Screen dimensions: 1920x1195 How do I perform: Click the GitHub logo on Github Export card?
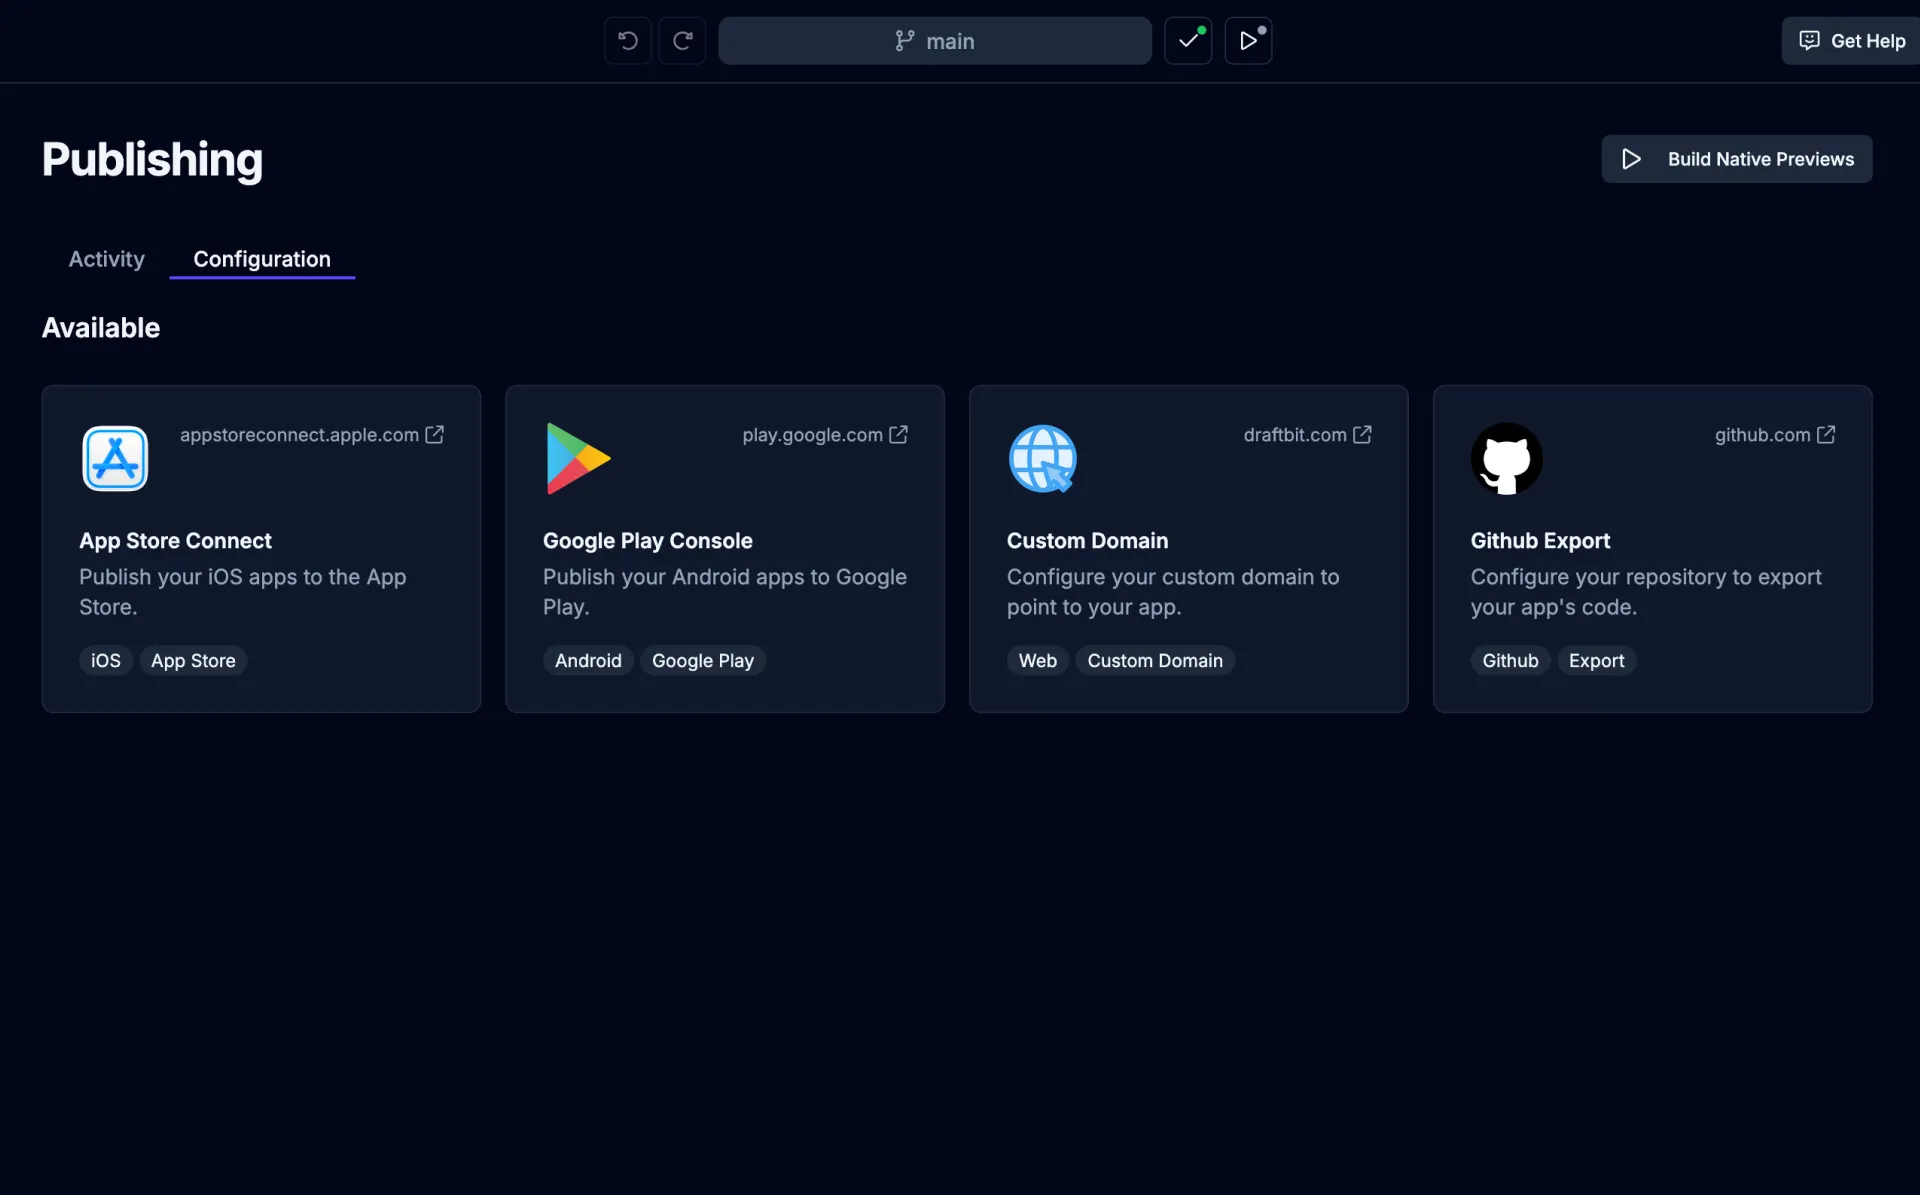[x=1506, y=459]
